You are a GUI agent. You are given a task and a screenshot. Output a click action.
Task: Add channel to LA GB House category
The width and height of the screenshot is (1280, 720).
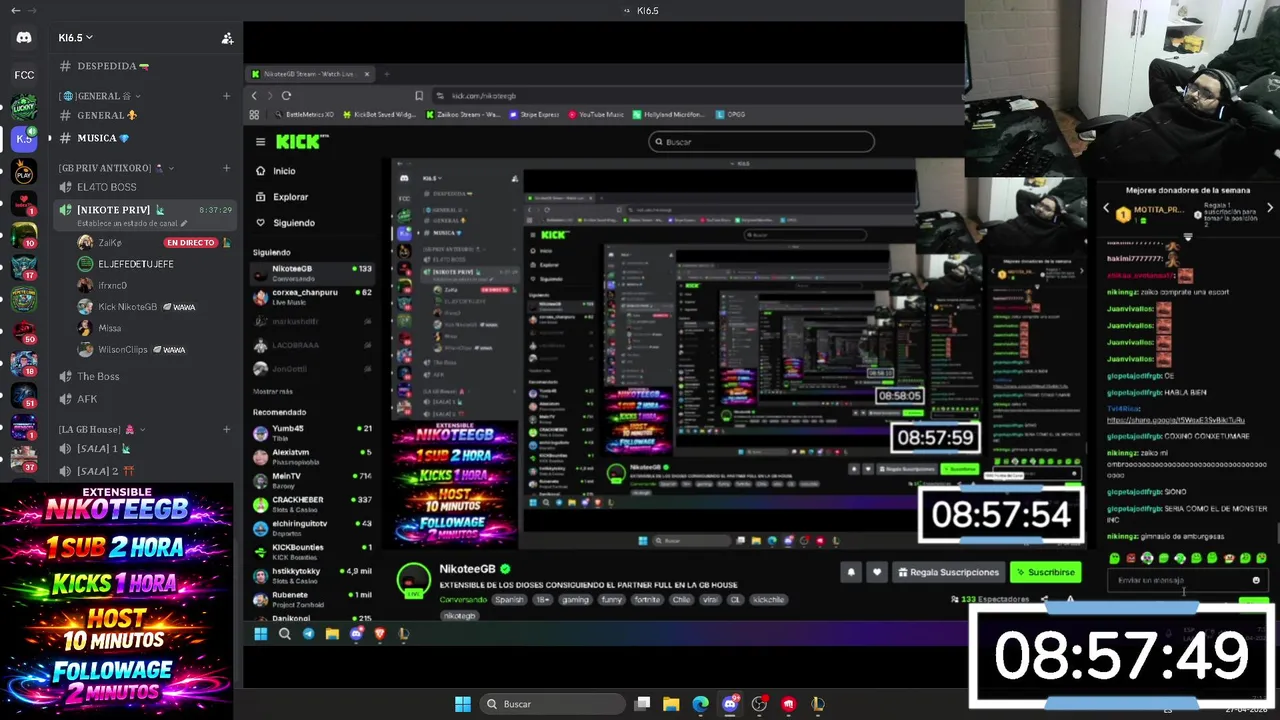[x=226, y=429]
